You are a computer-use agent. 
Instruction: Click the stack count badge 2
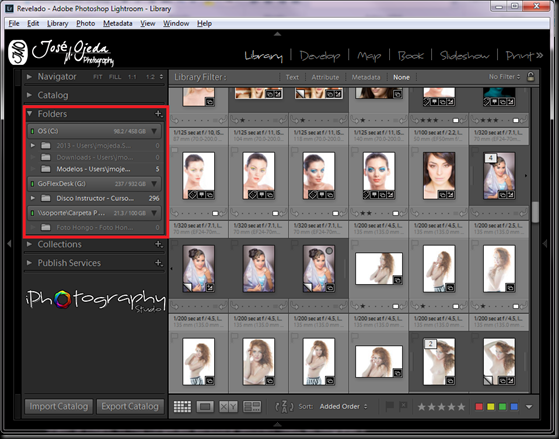(430, 344)
